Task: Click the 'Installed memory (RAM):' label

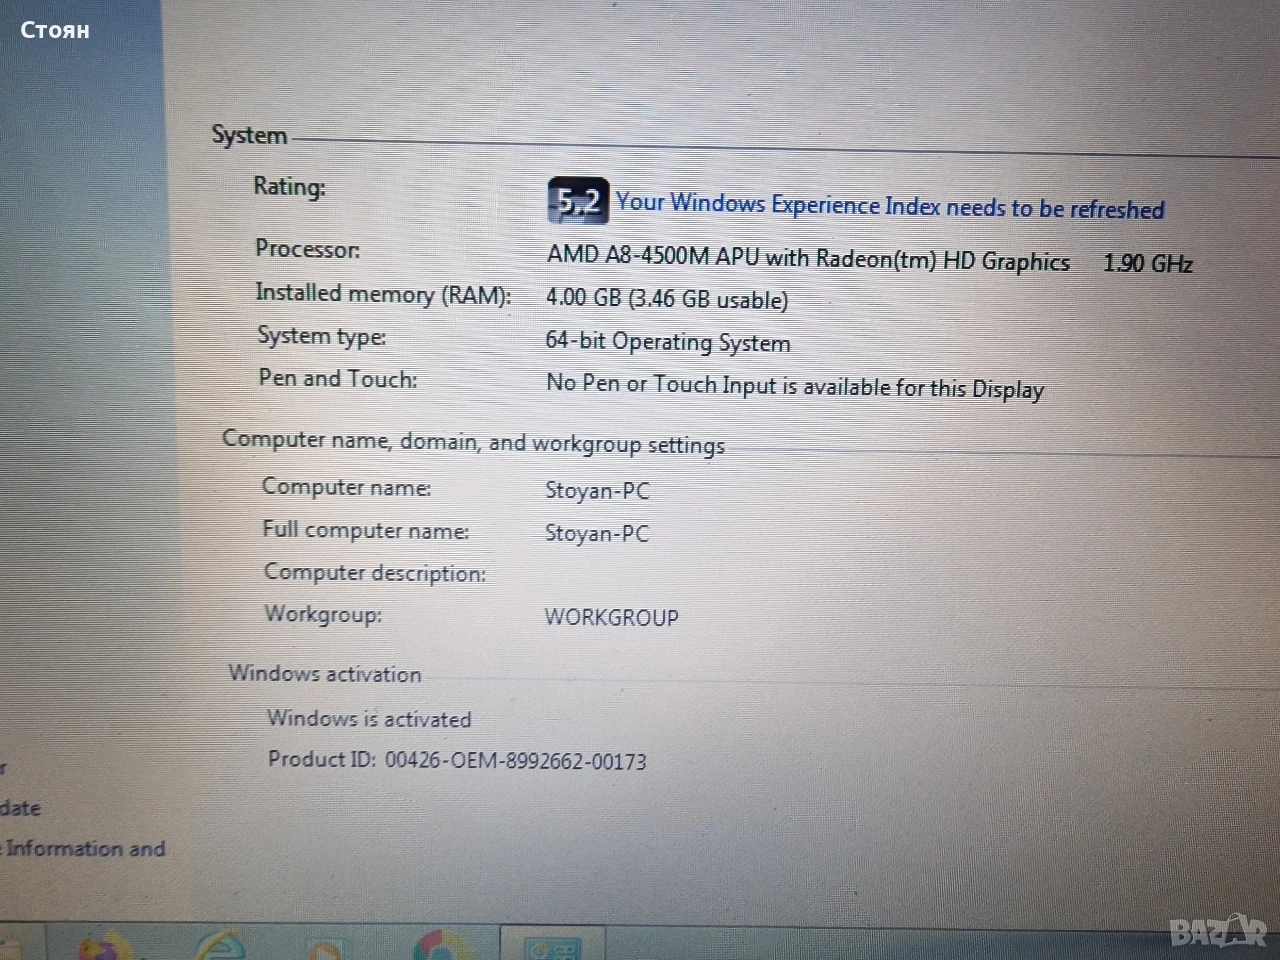Action: (x=383, y=293)
